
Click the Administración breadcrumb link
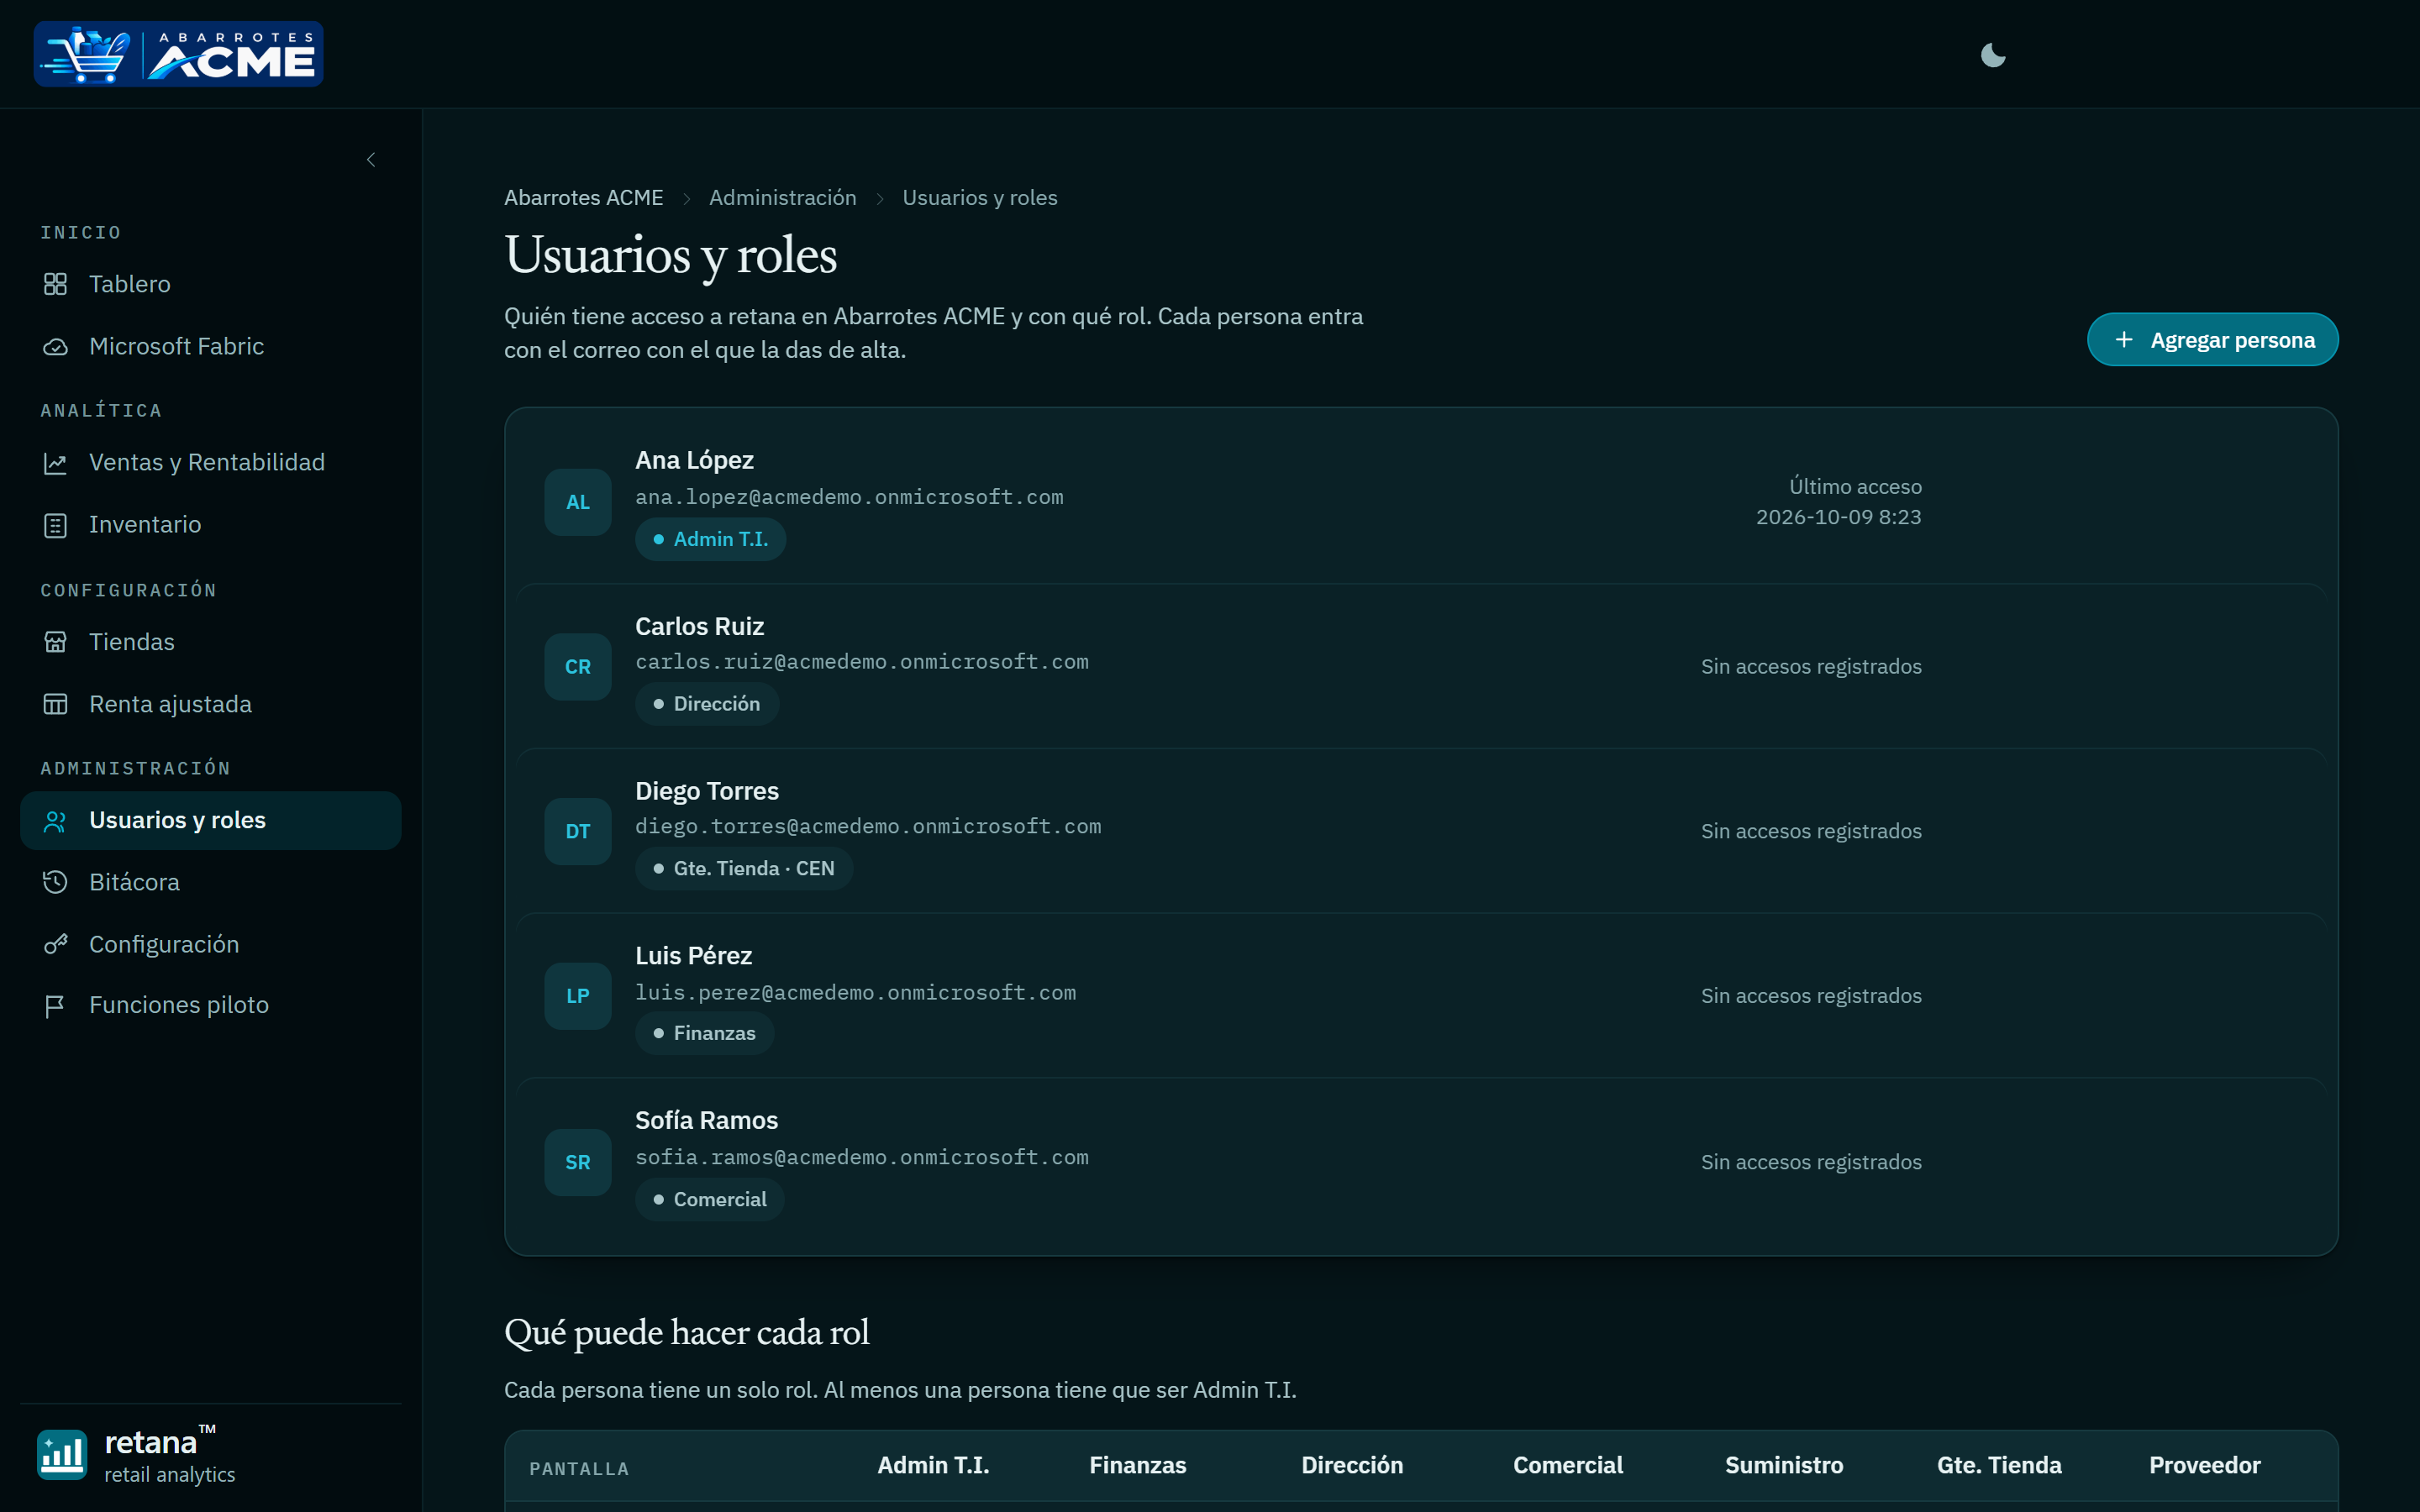coord(783,198)
